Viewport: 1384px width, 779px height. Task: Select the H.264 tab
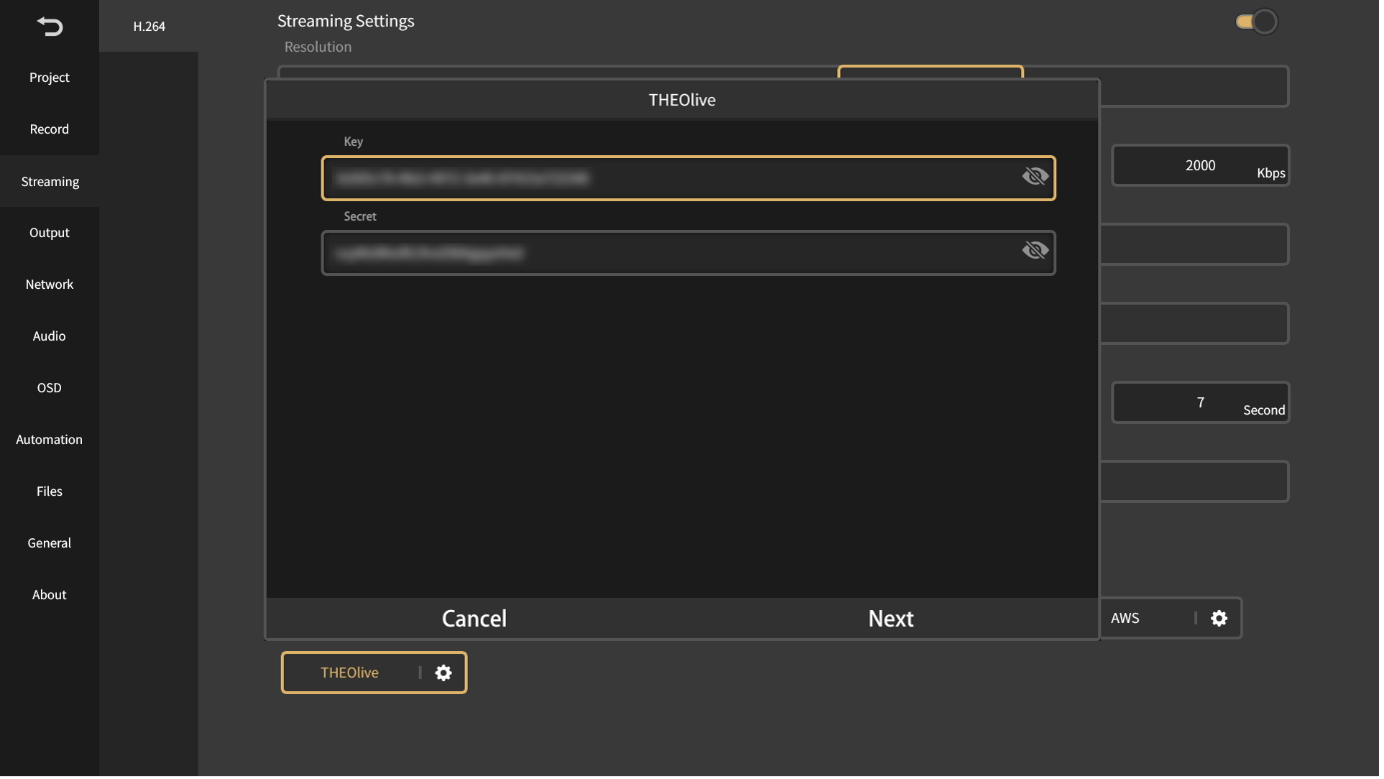pos(149,26)
